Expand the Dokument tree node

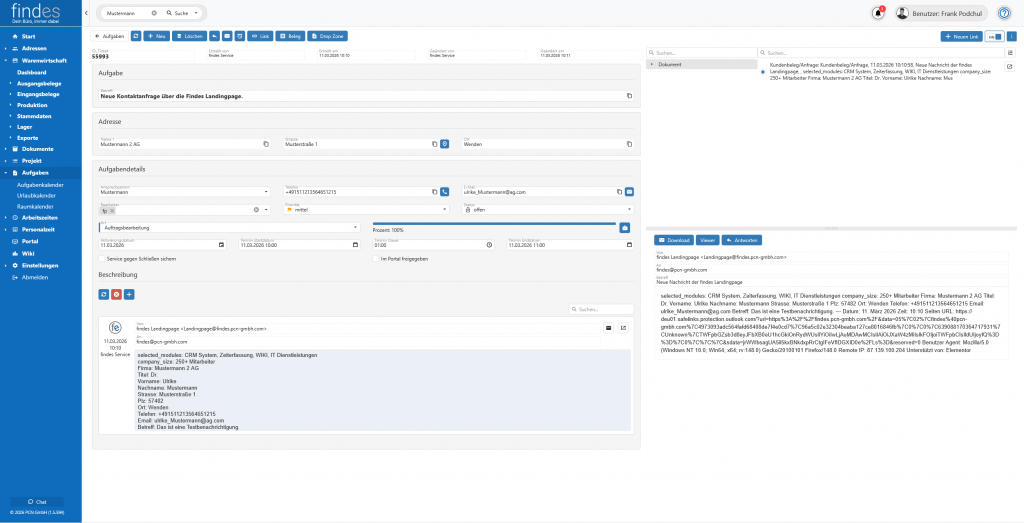652,64
